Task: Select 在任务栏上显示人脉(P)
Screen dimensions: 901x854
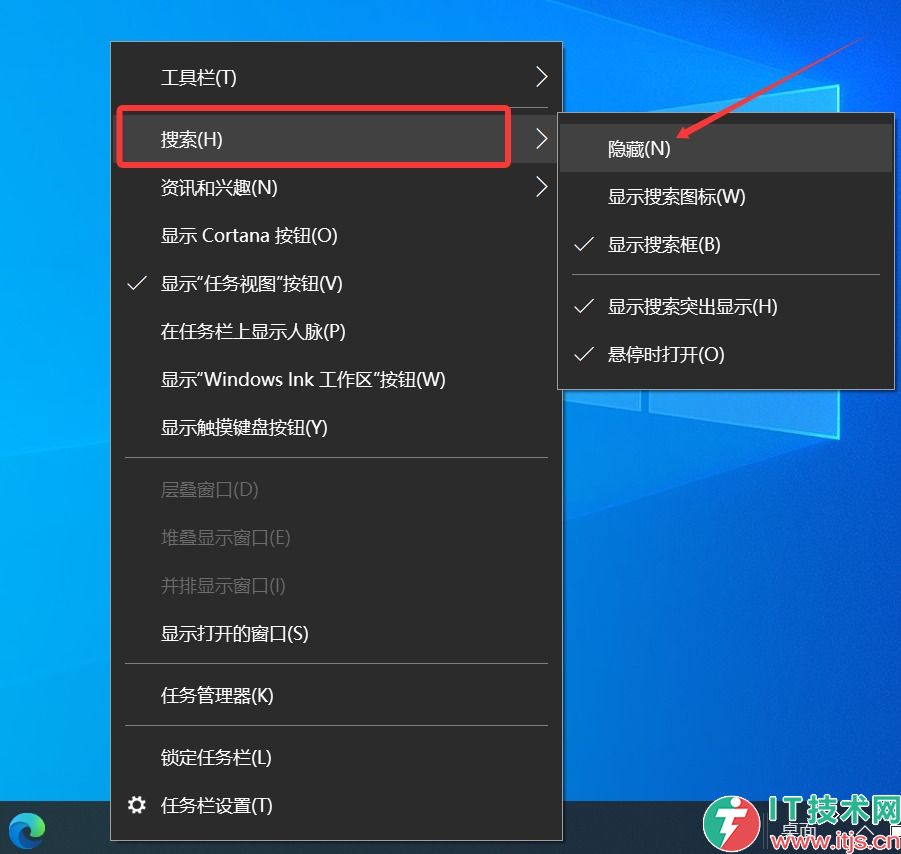Action: tap(253, 332)
